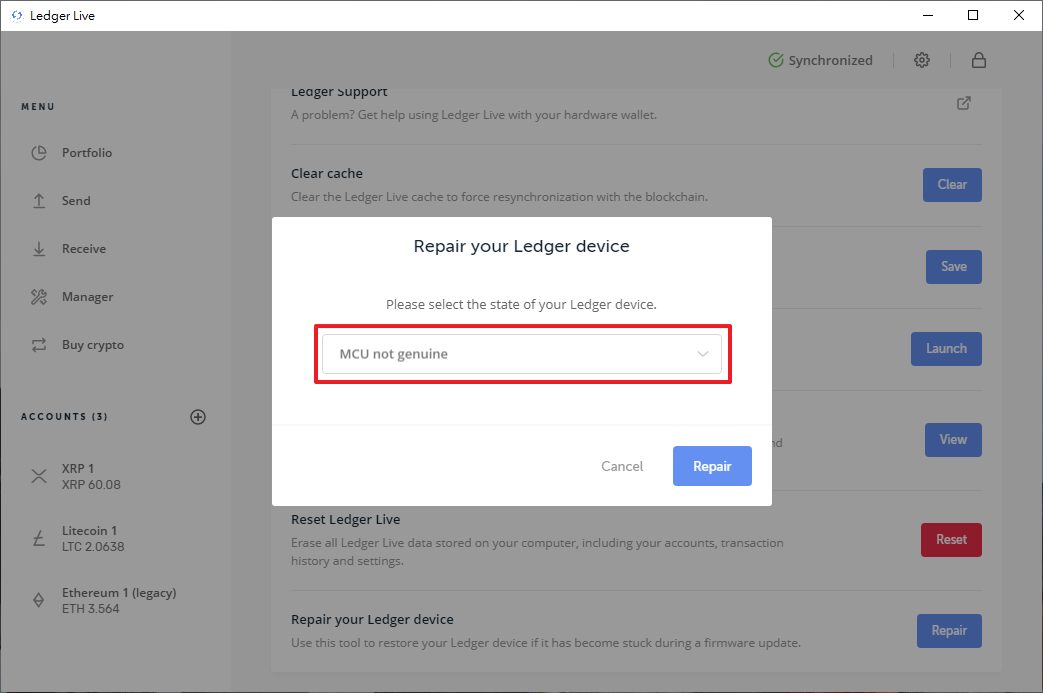Click the 'ETH 3.564' balance text
The height and width of the screenshot is (693, 1043).
click(90, 609)
